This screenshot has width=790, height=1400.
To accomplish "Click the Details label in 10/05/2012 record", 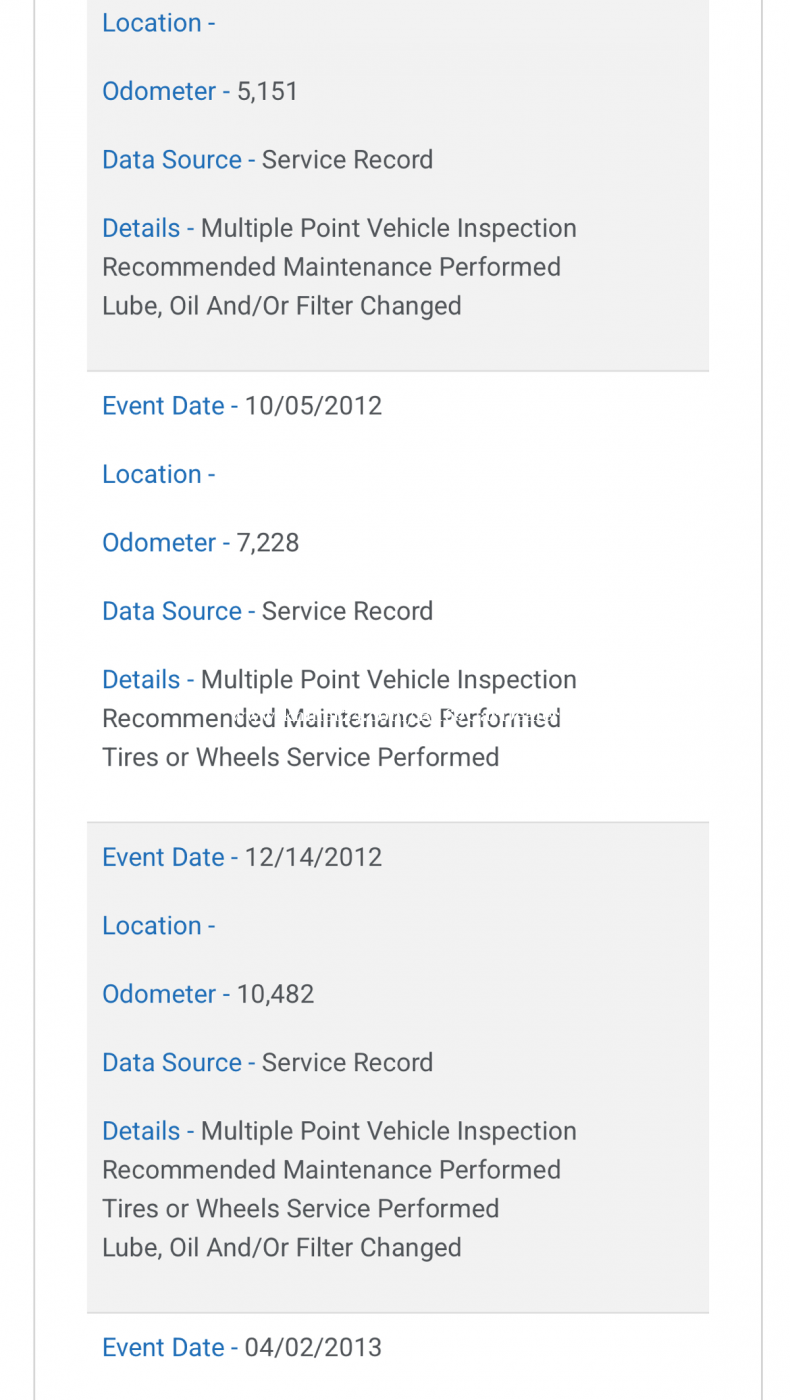I will (x=148, y=680).
